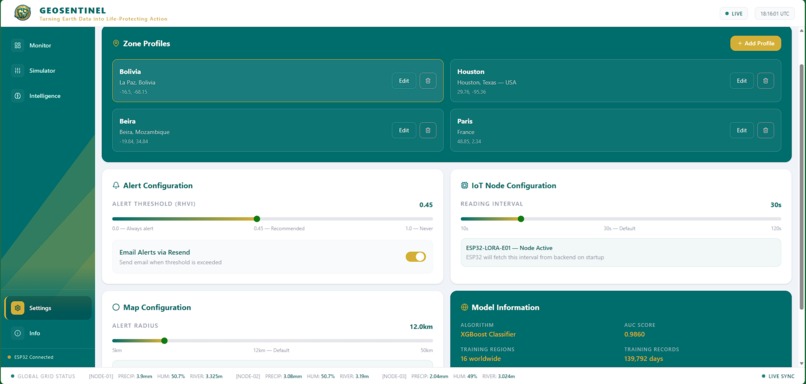Image resolution: width=806 pixels, height=384 pixels.
Task: Delete the Houston zone profile
Action: 765,81
